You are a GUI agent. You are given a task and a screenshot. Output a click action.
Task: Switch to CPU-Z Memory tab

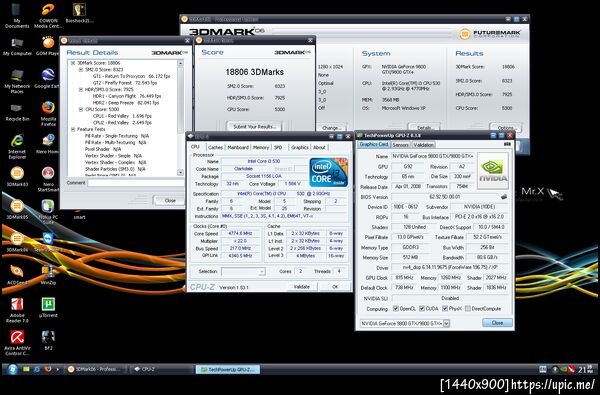(x=261, y=147)
